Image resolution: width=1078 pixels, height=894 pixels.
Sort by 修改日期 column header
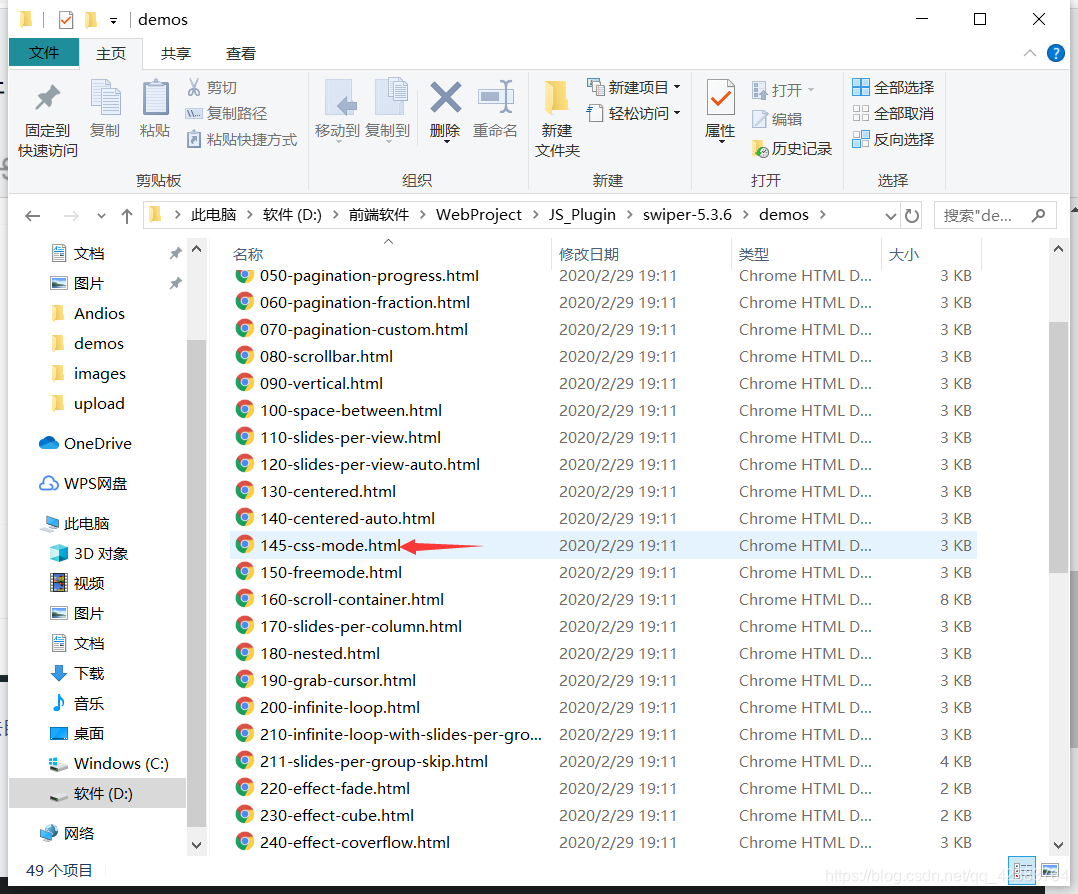(641, 254)
